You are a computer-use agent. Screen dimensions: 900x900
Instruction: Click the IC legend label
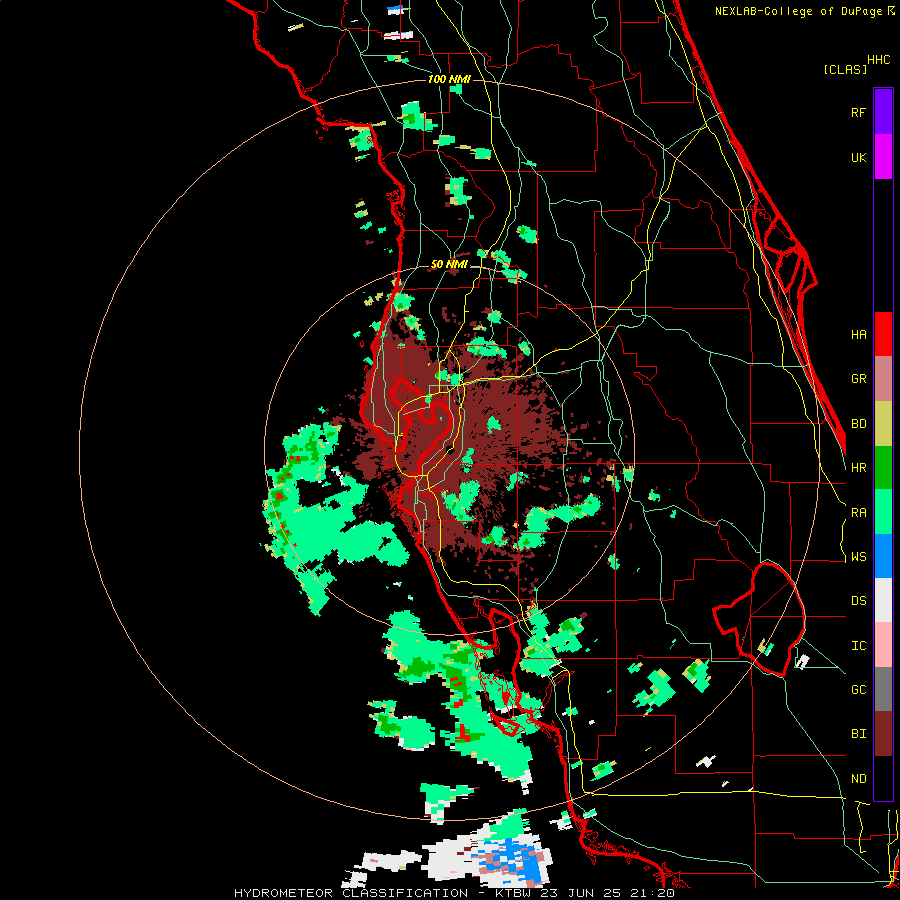click(x=858, y=646)
